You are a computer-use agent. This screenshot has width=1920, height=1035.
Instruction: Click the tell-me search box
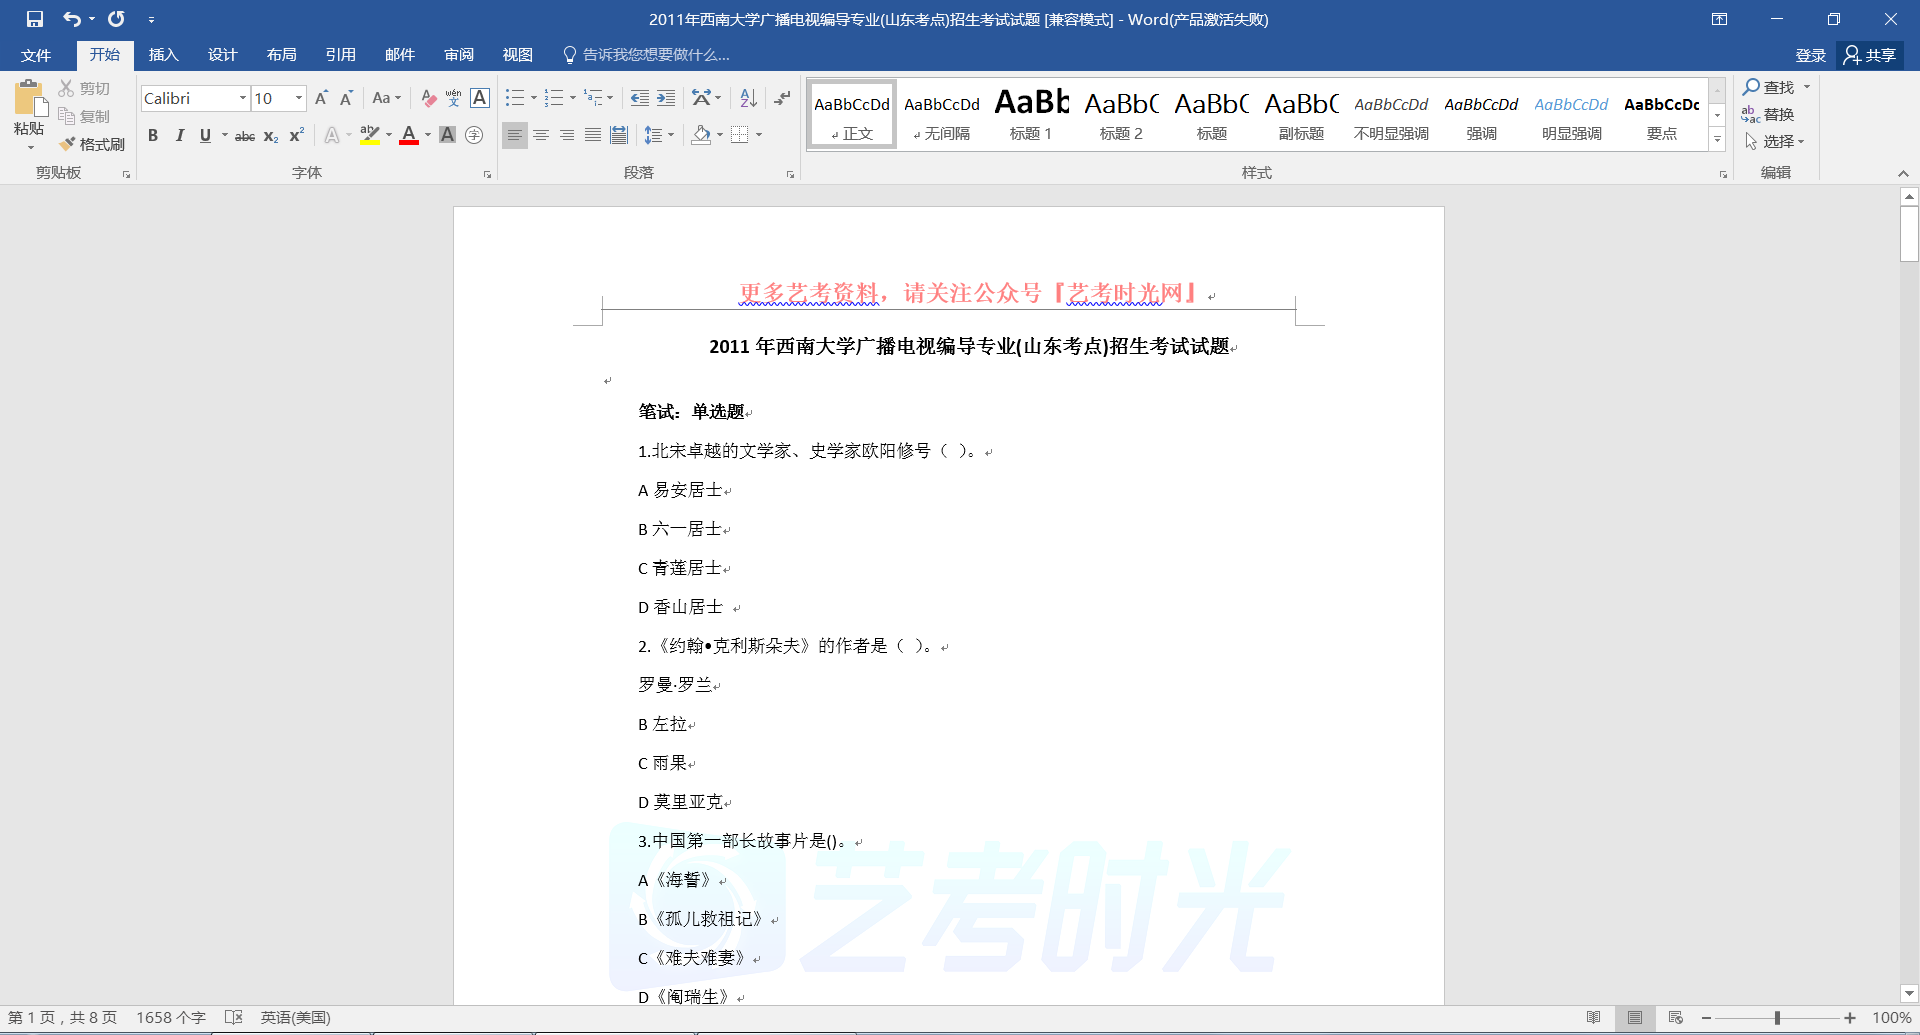(656, 55)
